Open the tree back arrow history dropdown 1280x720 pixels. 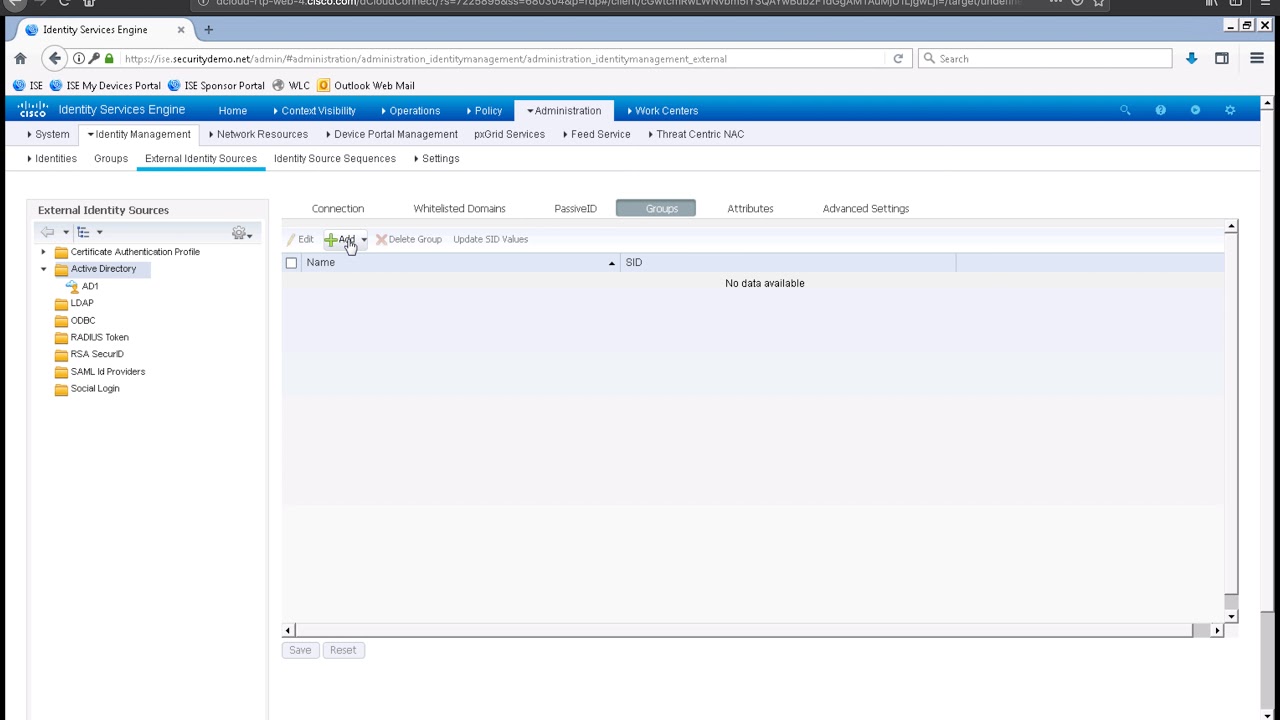point(65,232)
